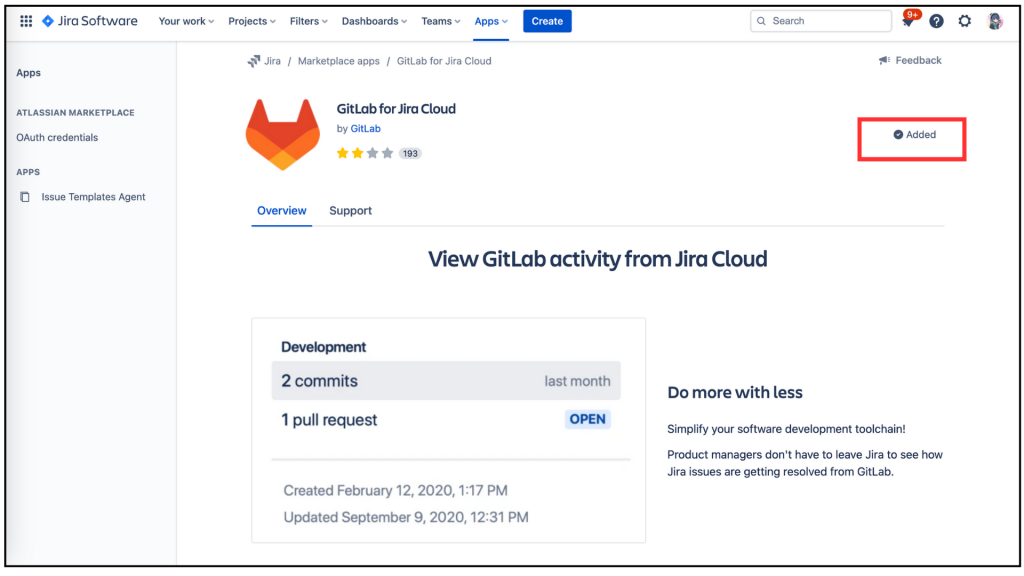The height and width of the screenshot is (576, 1024).
Task: Open the settings gear icon
Action: [x=965, y=22]
